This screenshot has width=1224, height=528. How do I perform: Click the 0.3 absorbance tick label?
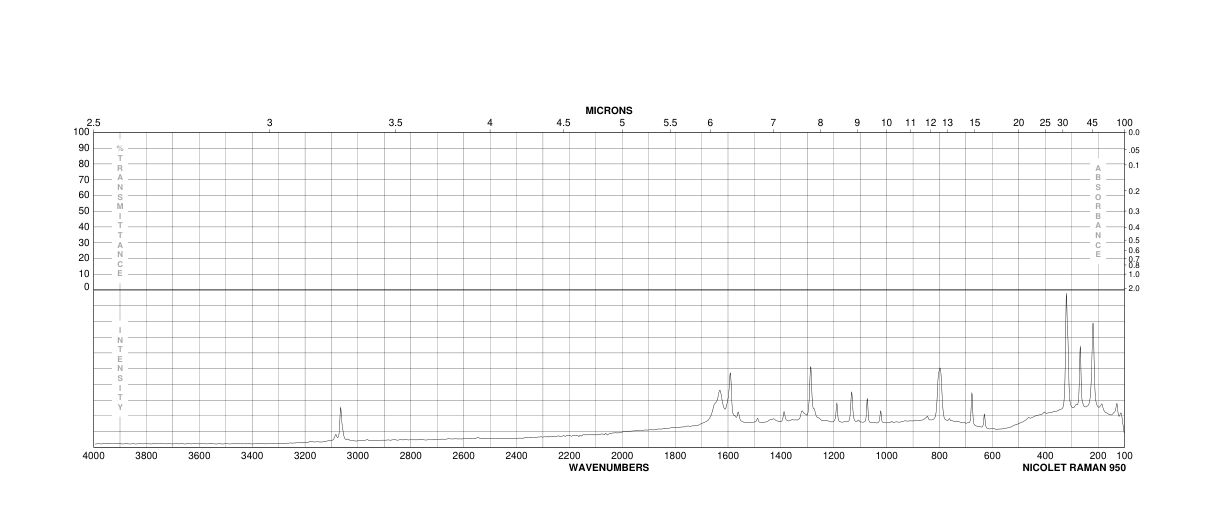pyautogui.click(x=1134, y=211)
